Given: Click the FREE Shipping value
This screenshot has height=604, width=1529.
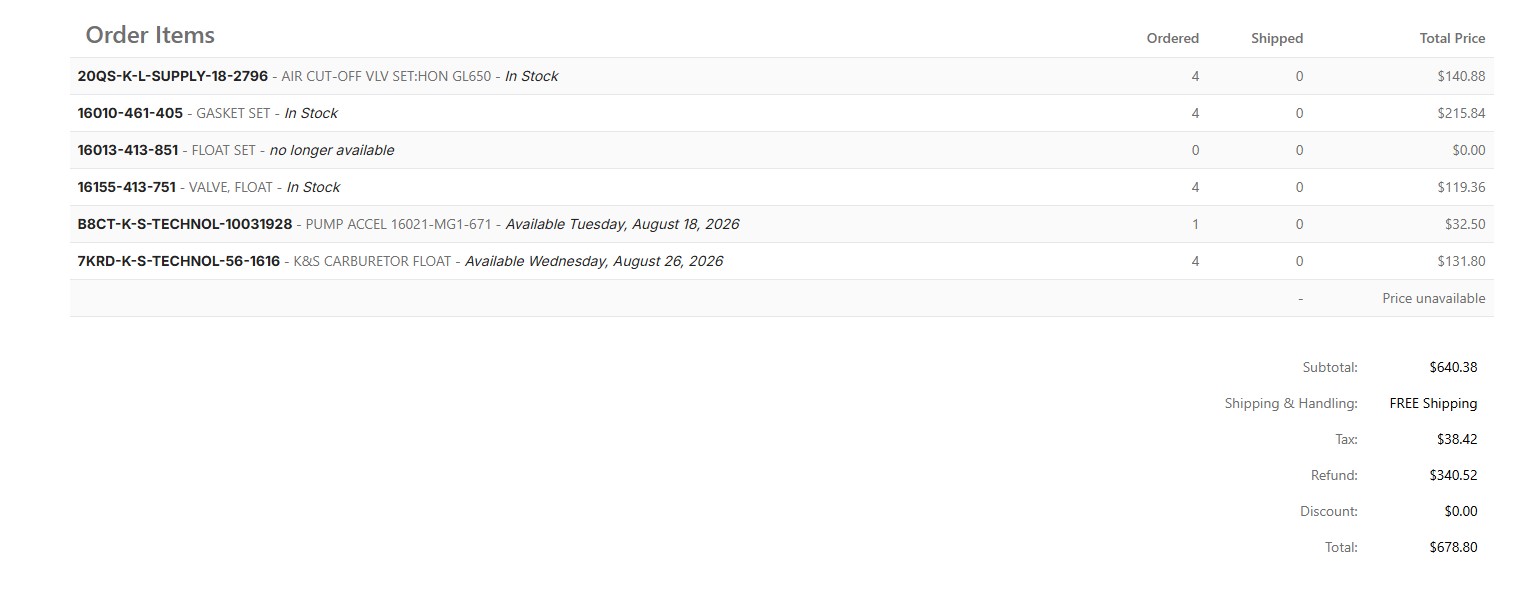Looking at the screenshot, I should pyautogui.click(x=1433, y=403).
